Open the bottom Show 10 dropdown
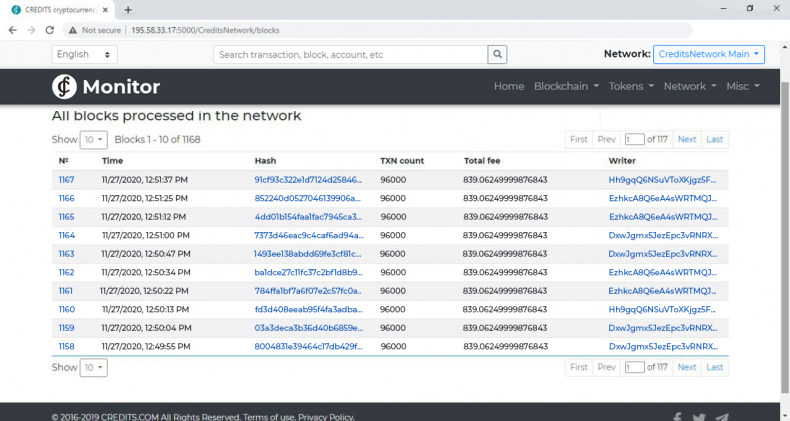The height and width of the screenshot is (421, 790). 93,368
